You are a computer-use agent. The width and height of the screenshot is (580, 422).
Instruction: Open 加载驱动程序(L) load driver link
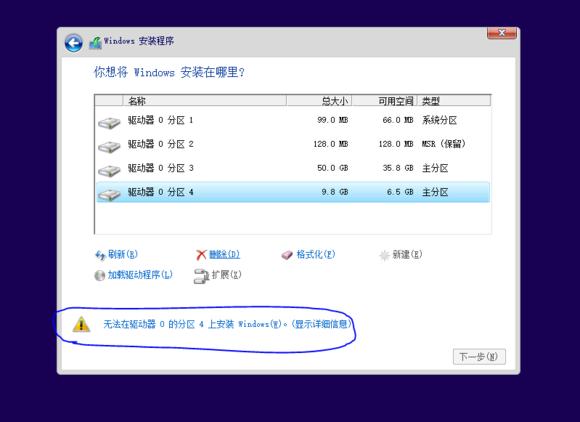click(140, 275)
